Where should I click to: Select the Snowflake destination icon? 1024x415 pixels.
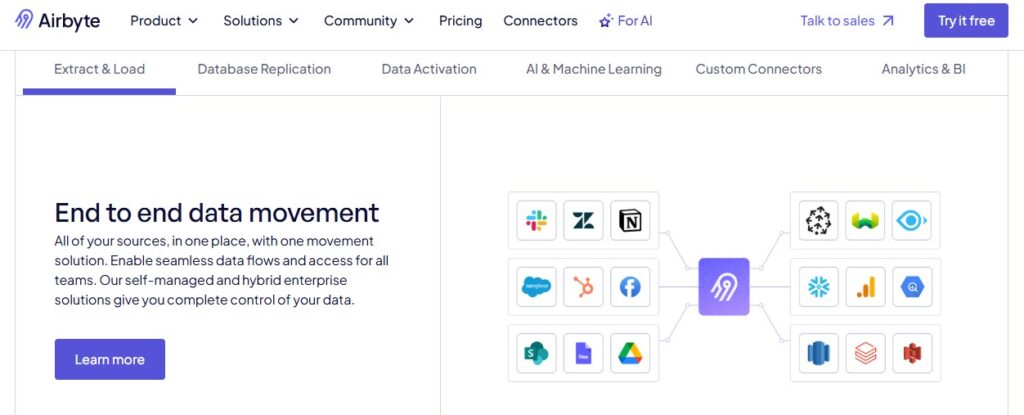819,287
